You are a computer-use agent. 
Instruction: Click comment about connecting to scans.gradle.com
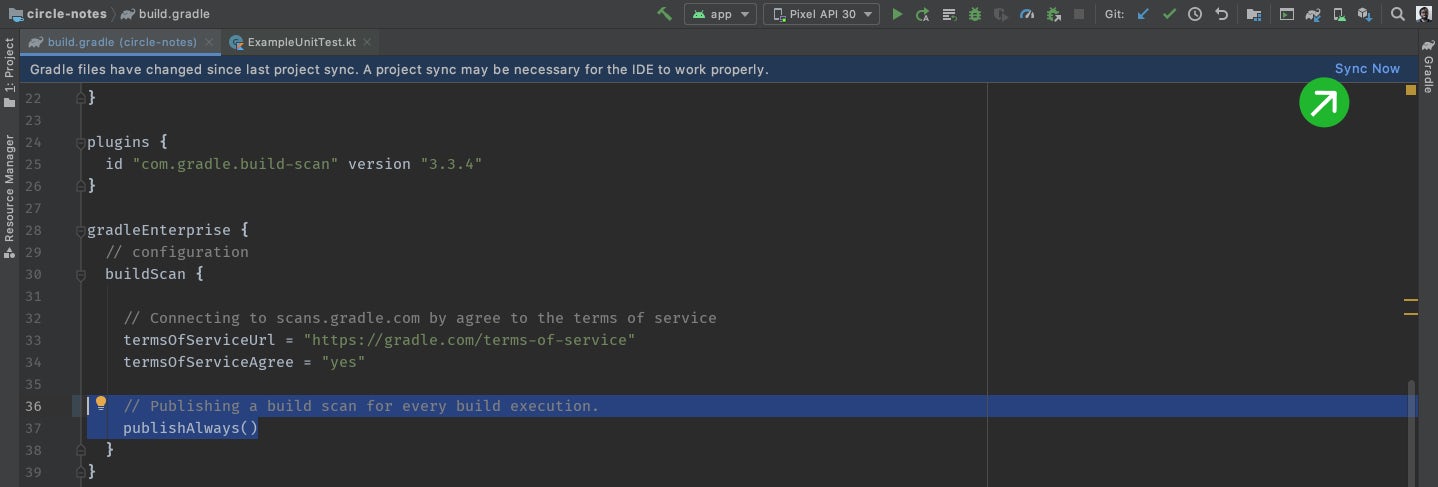[420, 318]
